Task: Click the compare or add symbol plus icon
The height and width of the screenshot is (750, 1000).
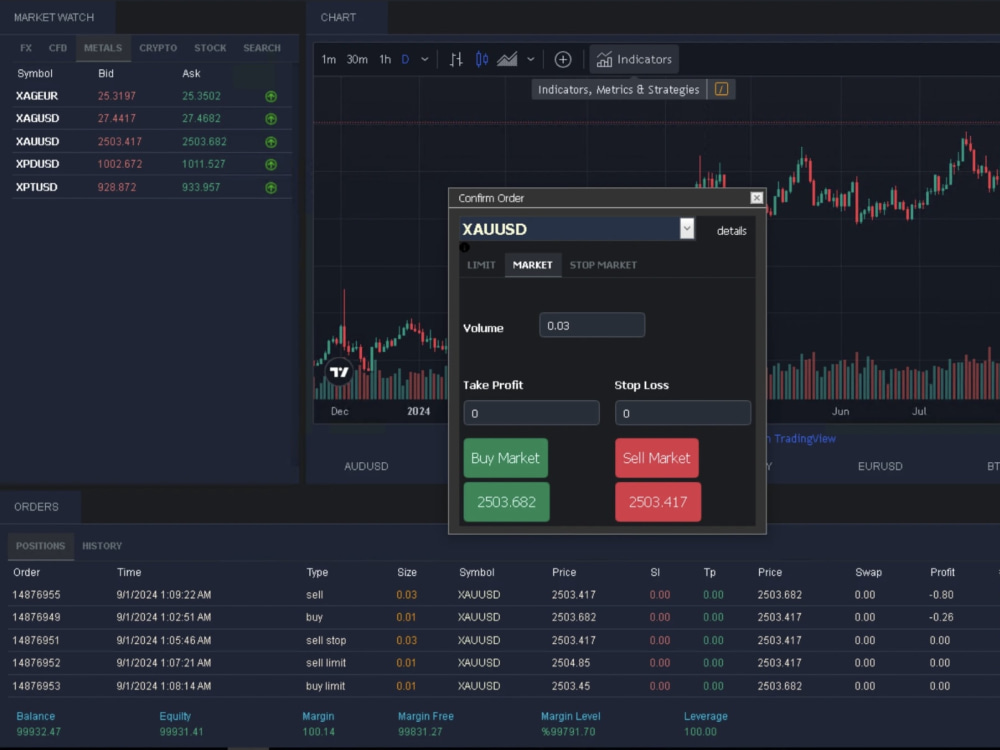Action: [x=562, y=60]
